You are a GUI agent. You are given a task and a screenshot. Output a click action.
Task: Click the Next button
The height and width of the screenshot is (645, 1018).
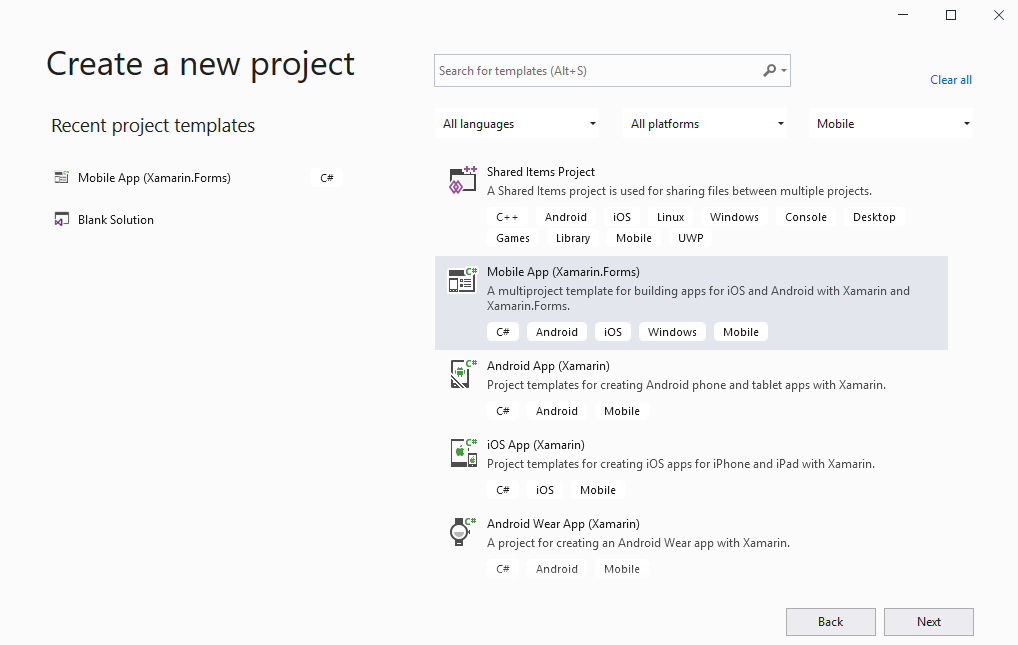tap(928, 621)
